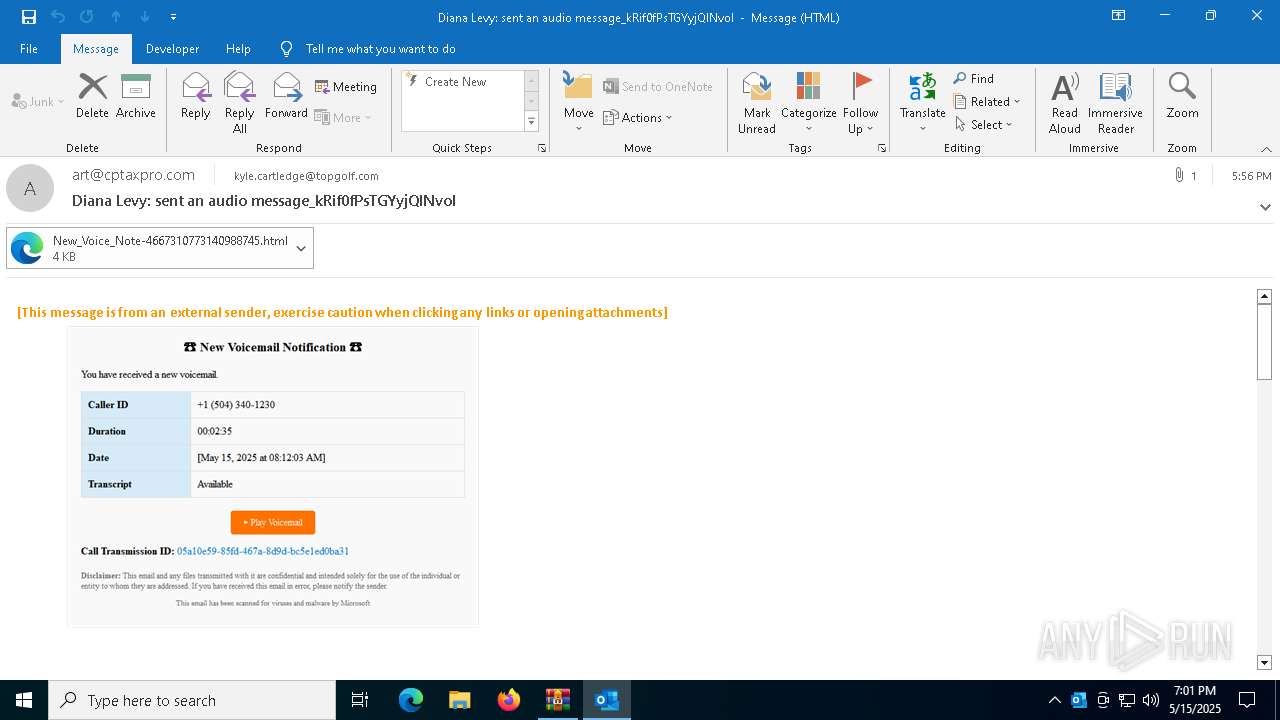
Task: Open Quick Steps dialog launcher
Action: (x=542, y=148)
